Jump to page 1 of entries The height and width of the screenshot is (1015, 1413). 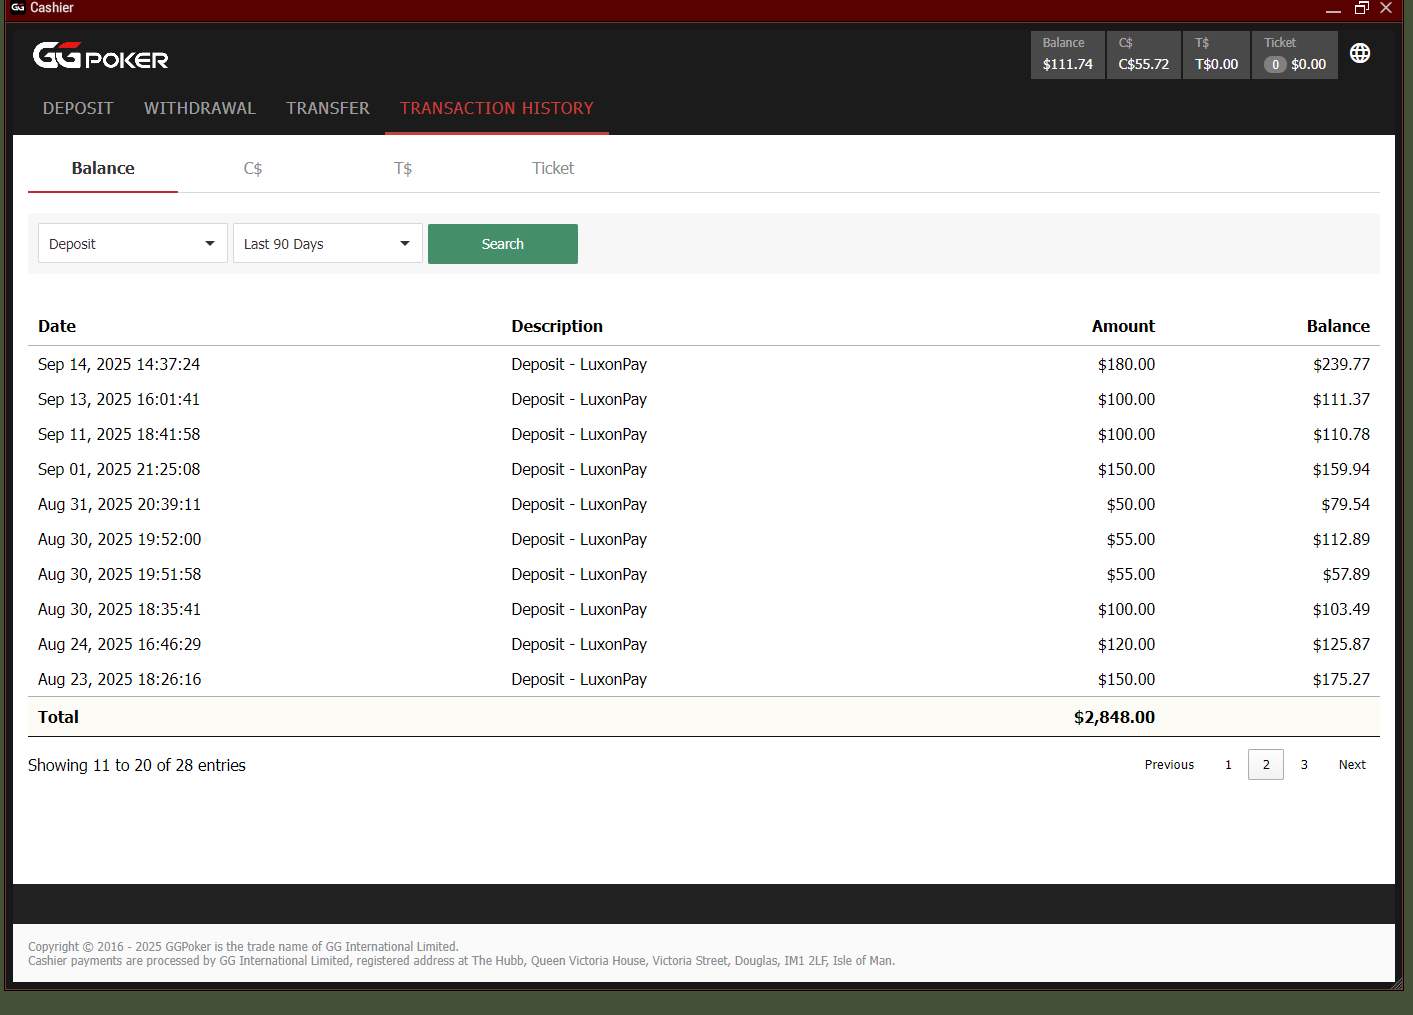coord(1228,765)
